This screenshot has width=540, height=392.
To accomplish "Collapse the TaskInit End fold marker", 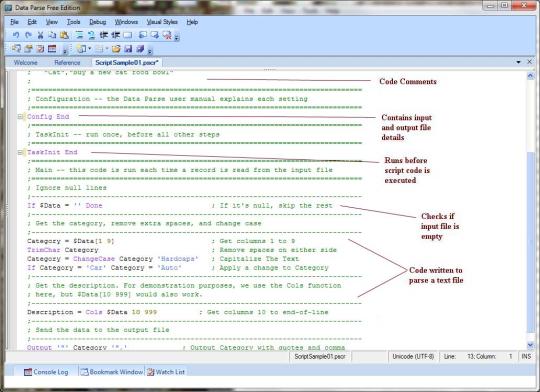I will pyautogui.click(x=20, y=152).
